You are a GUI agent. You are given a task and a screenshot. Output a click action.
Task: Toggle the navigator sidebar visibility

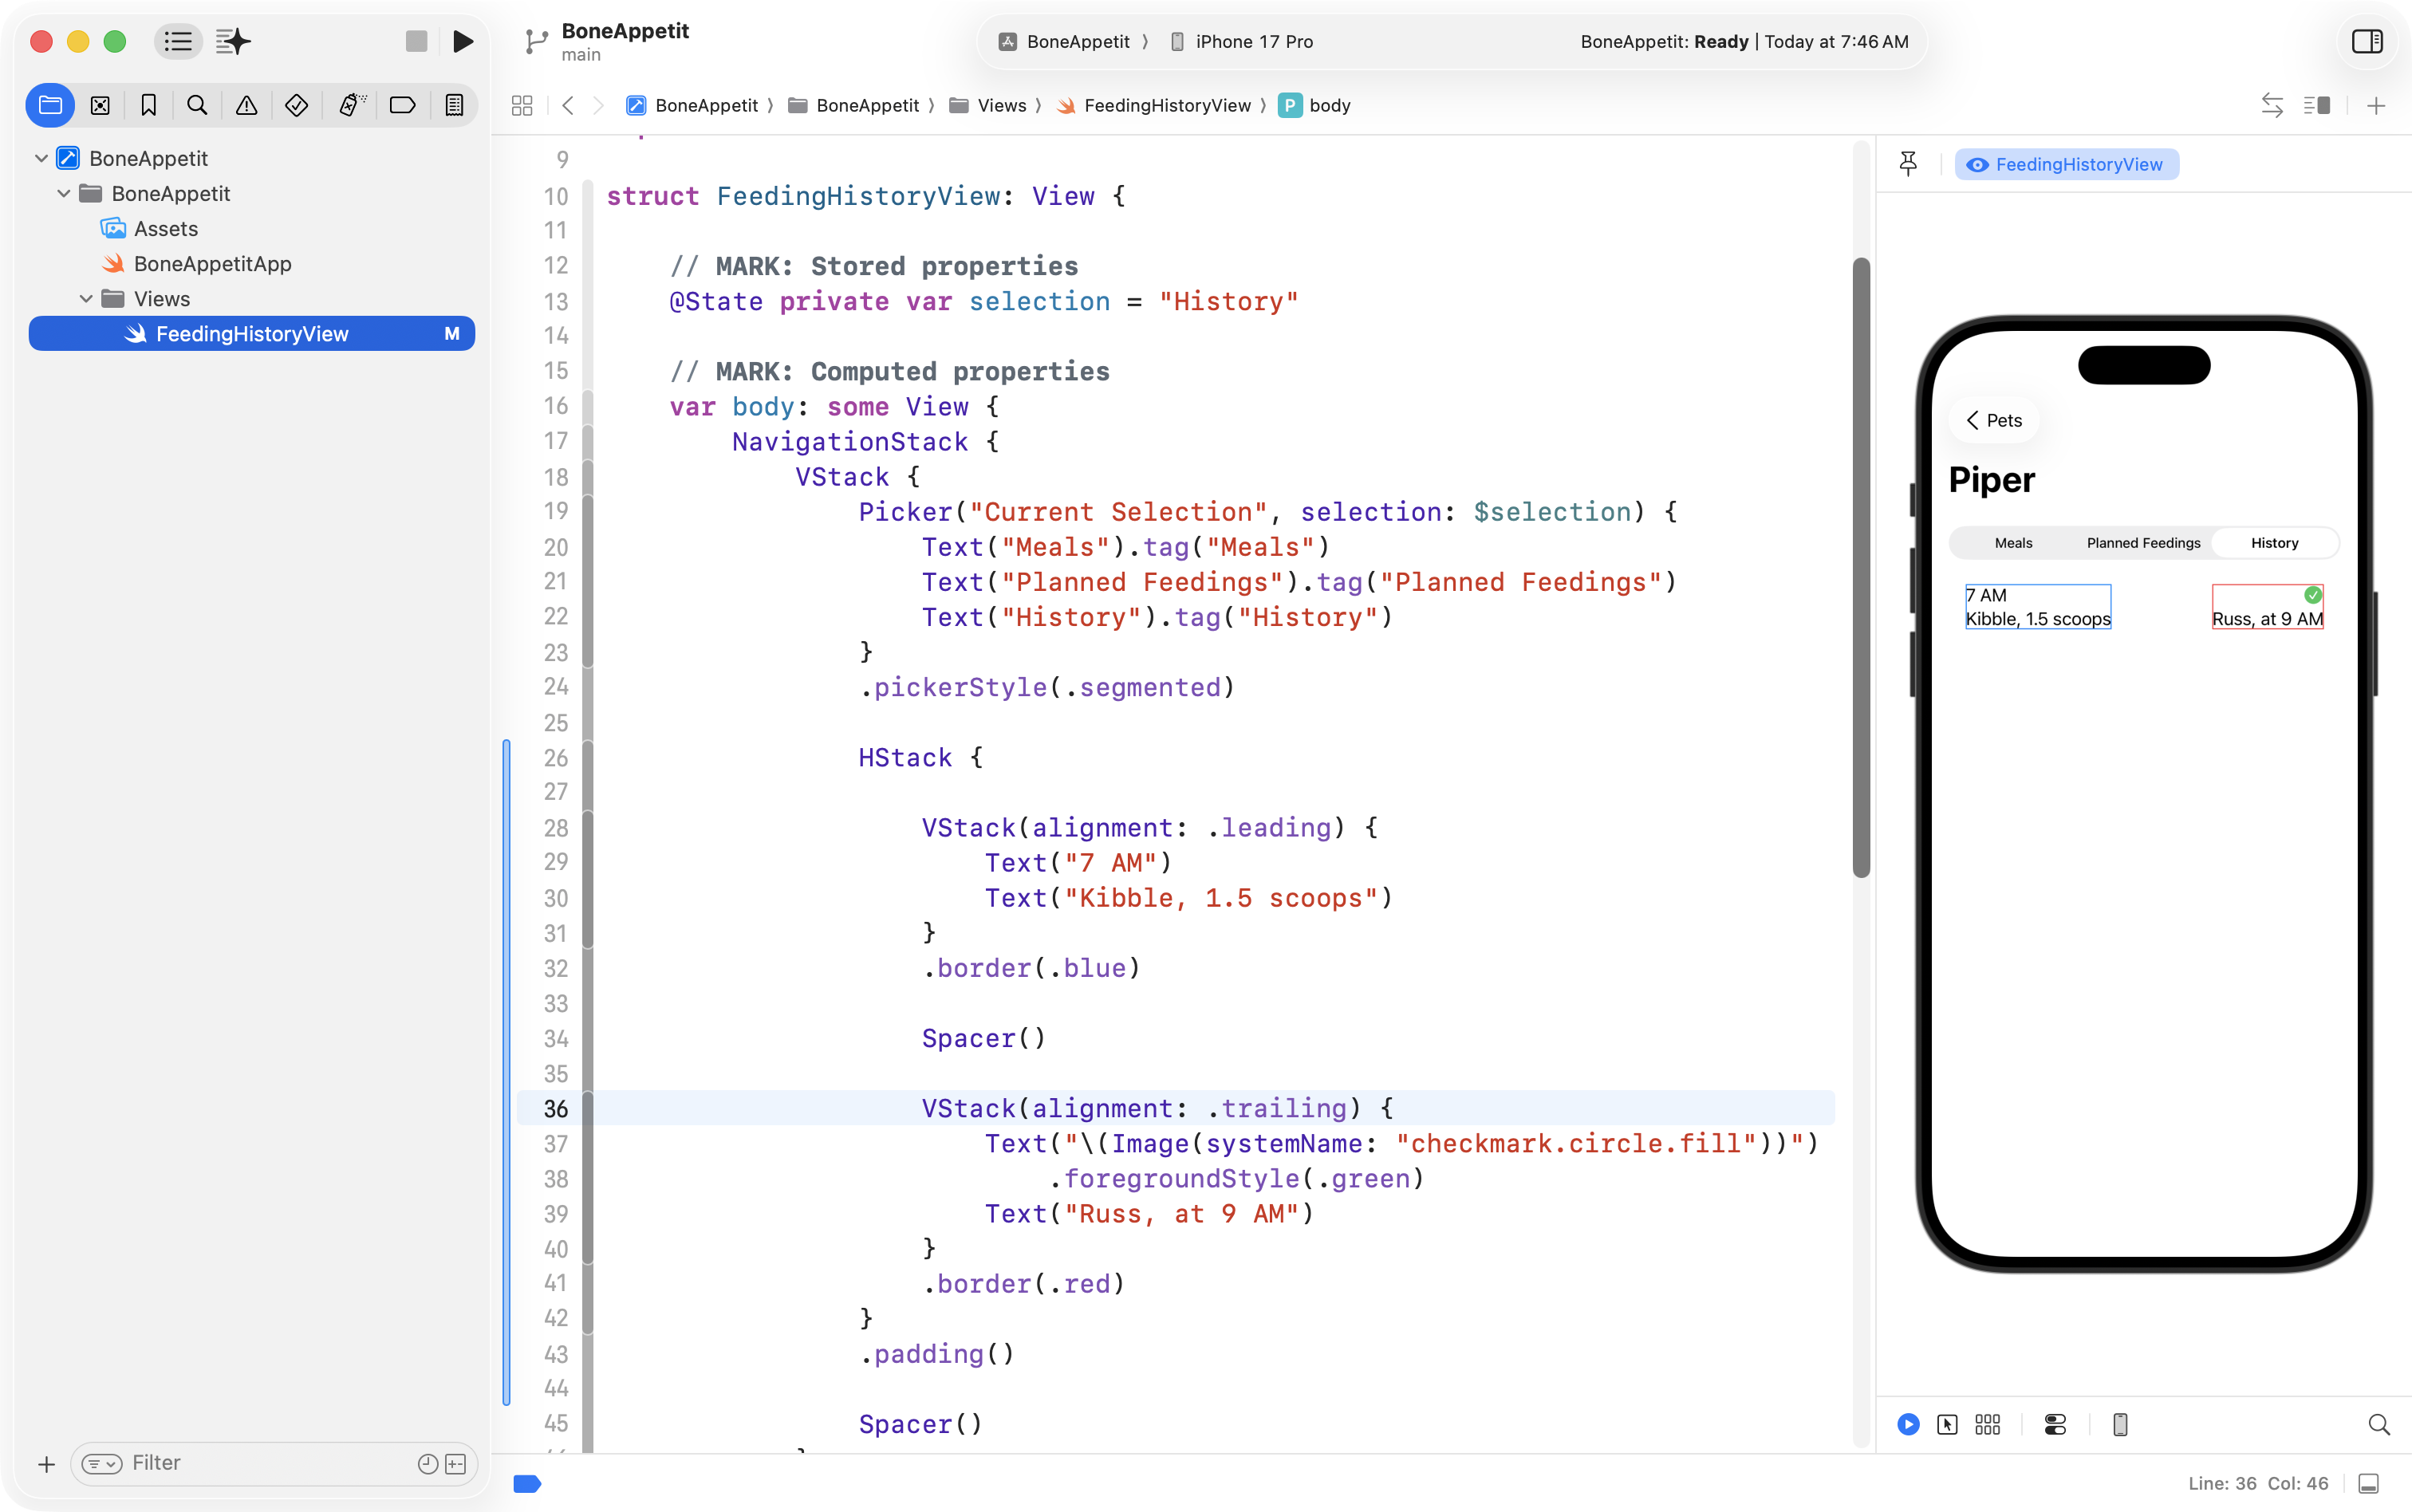tap(178, 41)
